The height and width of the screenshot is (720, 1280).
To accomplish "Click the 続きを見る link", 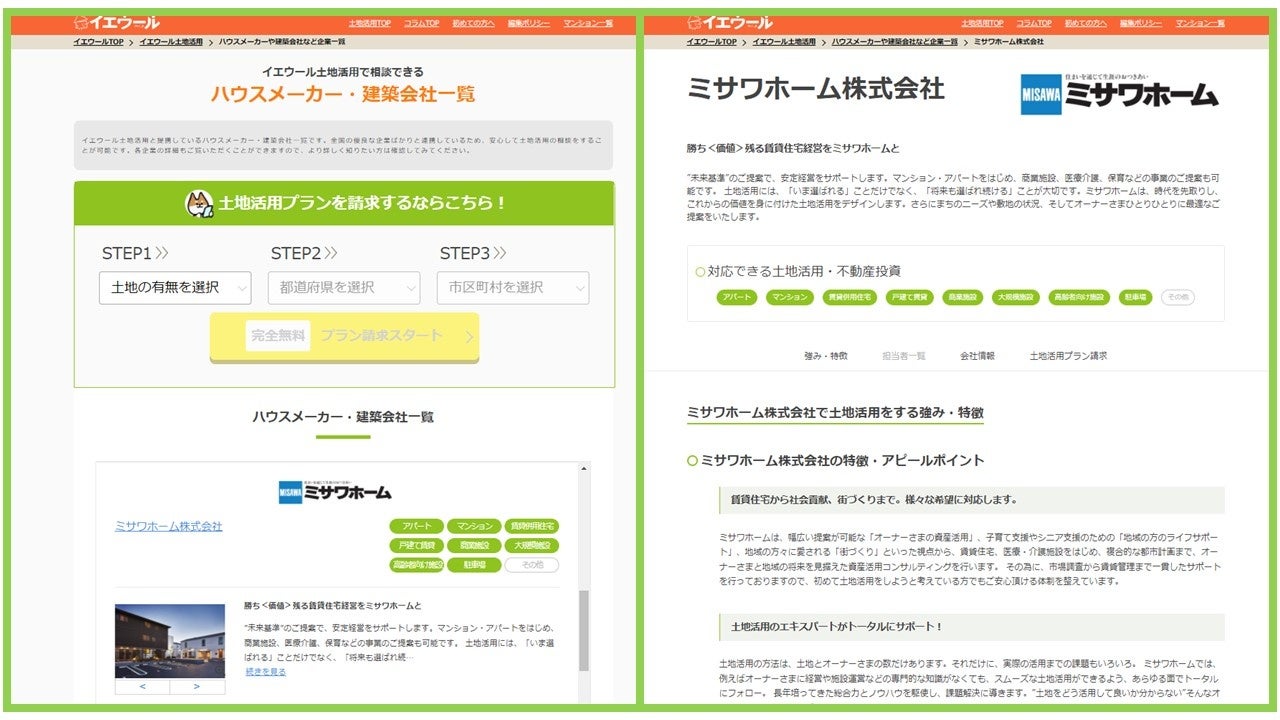I will pyautogui.click(x=266, y=672).
